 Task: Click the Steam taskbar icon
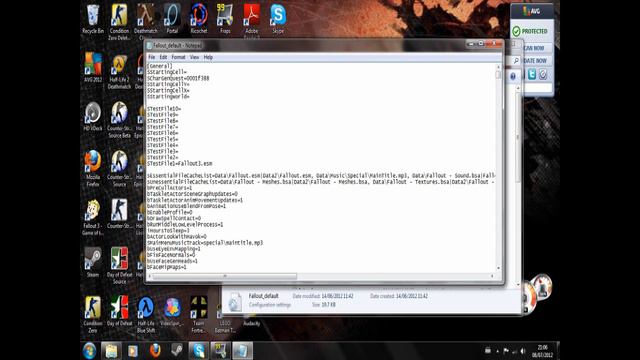click(176, 351)
